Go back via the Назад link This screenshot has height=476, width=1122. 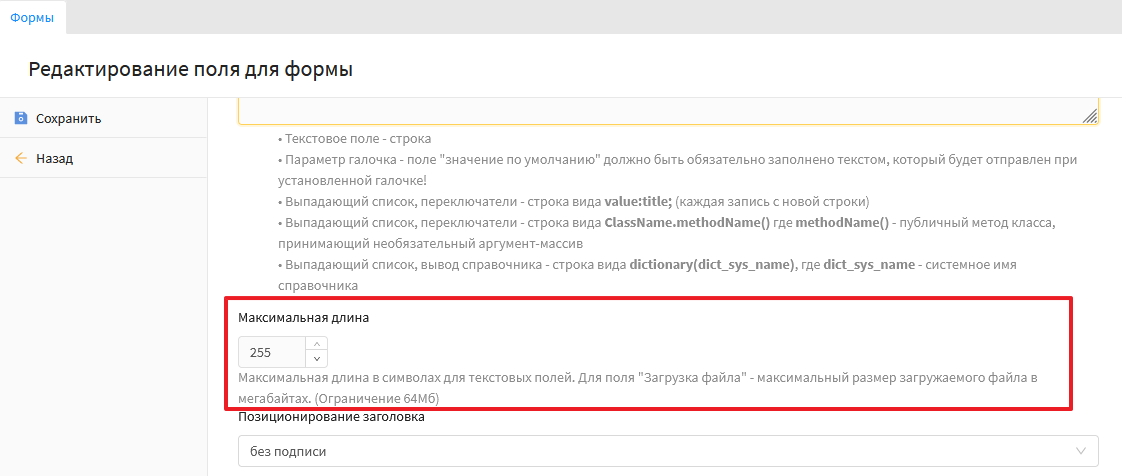point(54,158)
